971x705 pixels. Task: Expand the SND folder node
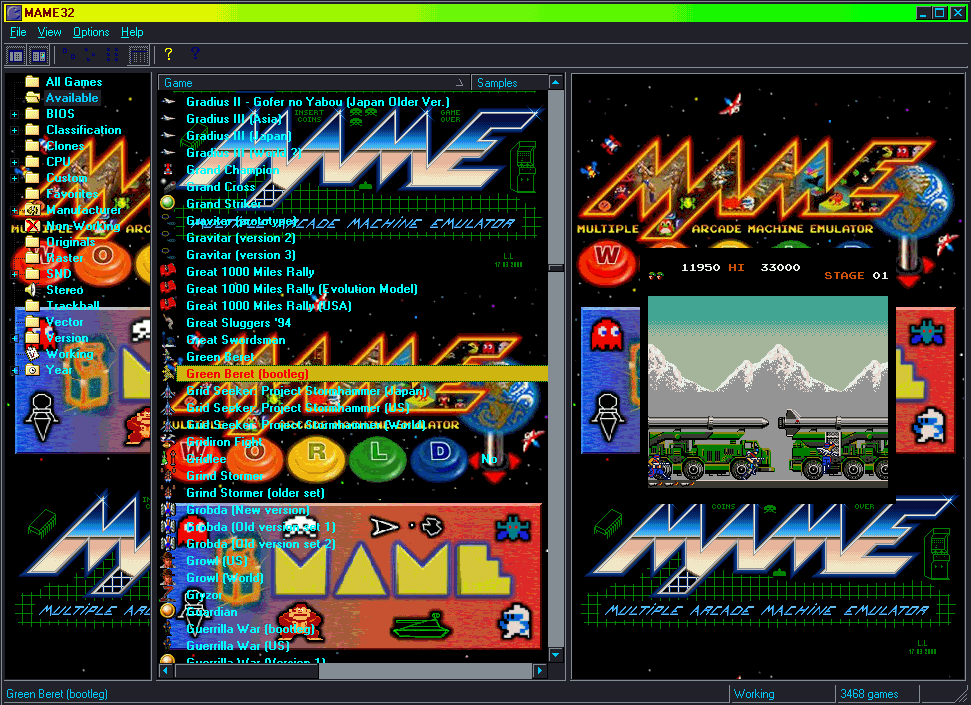pos(14,274)
